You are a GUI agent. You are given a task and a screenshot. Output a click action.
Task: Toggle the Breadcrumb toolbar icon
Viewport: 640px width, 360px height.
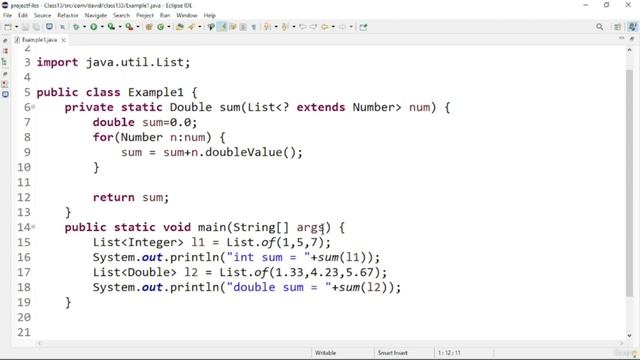point(211,27)
